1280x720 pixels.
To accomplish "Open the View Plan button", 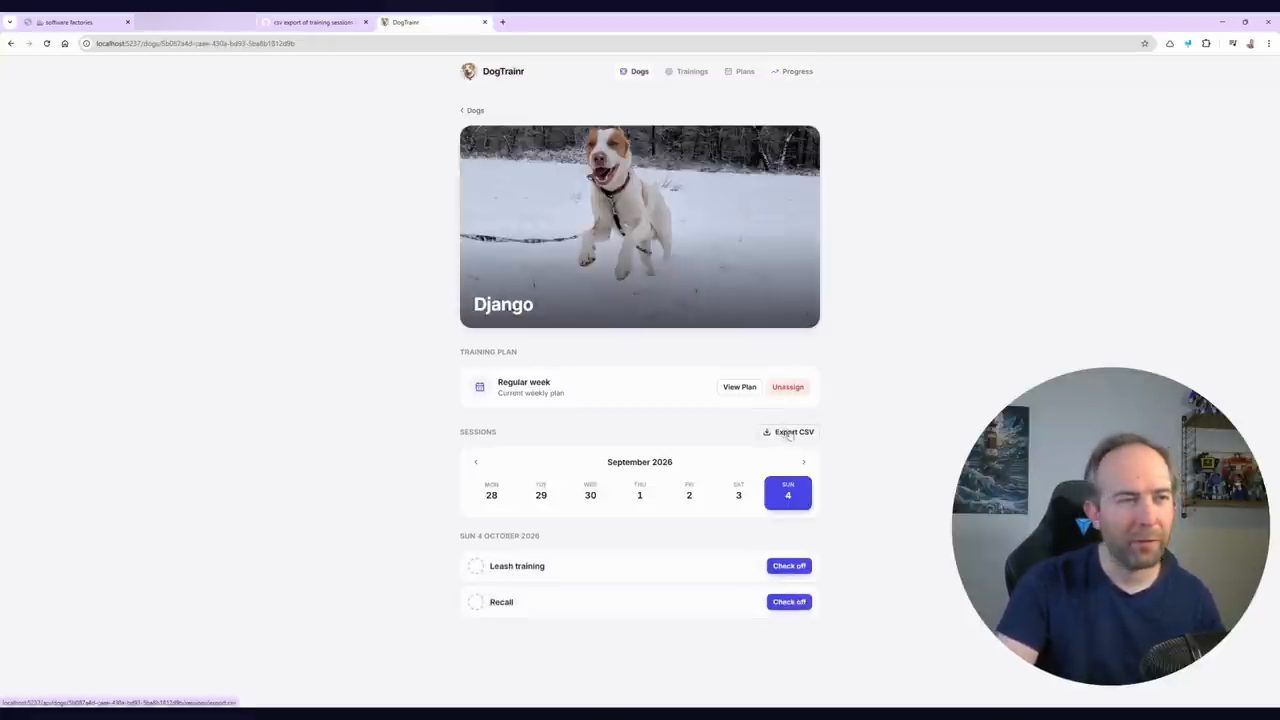I will coord(740,387).
